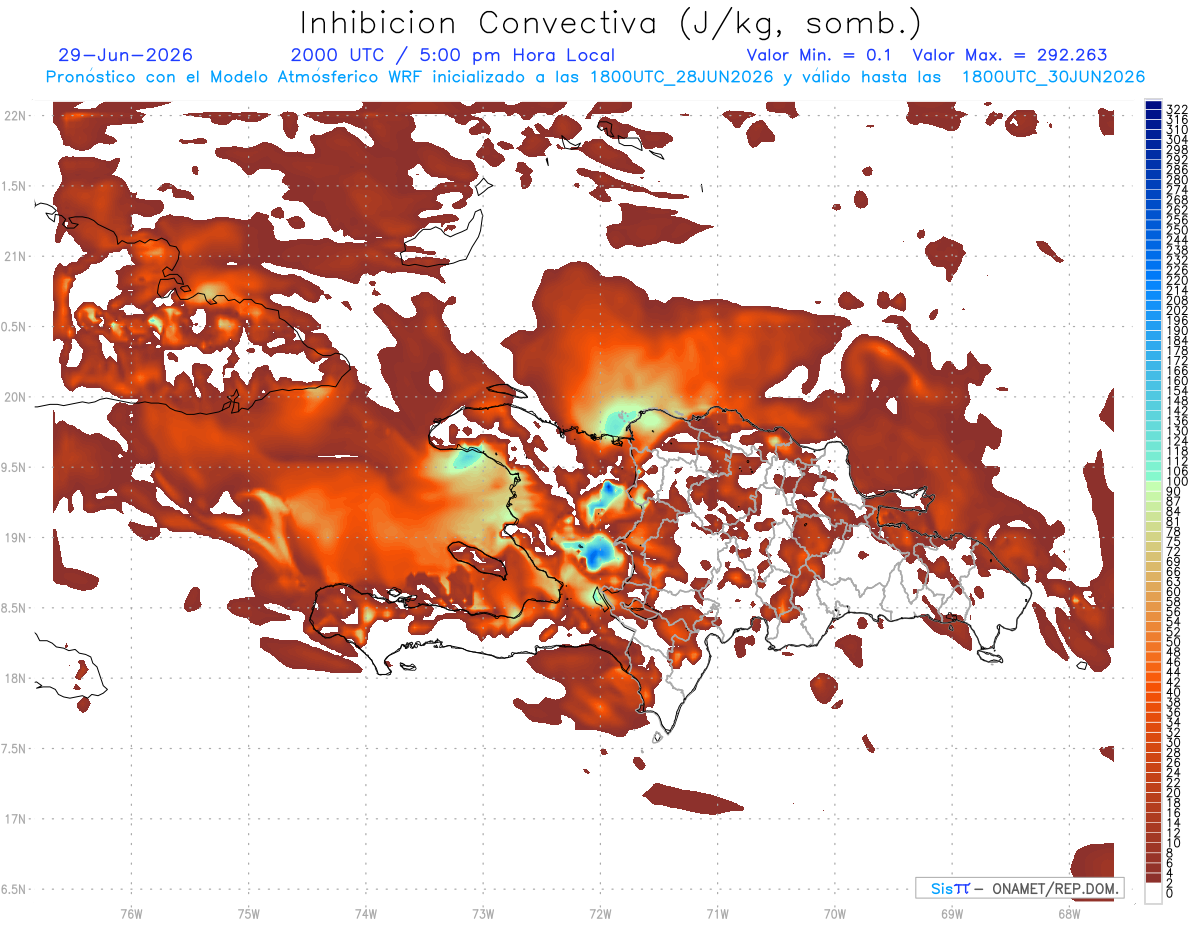Select the '20N' latitude label
The image size is (1200, 927).
pyautogui.click(x=15, y=397)
